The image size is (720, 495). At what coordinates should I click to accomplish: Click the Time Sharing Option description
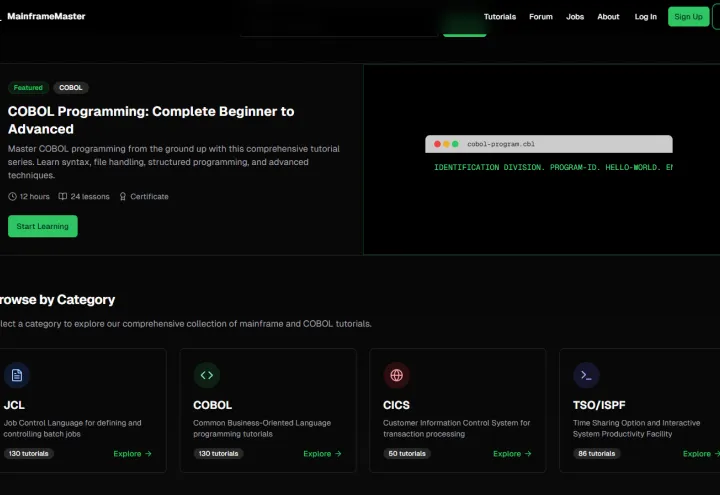(x=636, y=428)
